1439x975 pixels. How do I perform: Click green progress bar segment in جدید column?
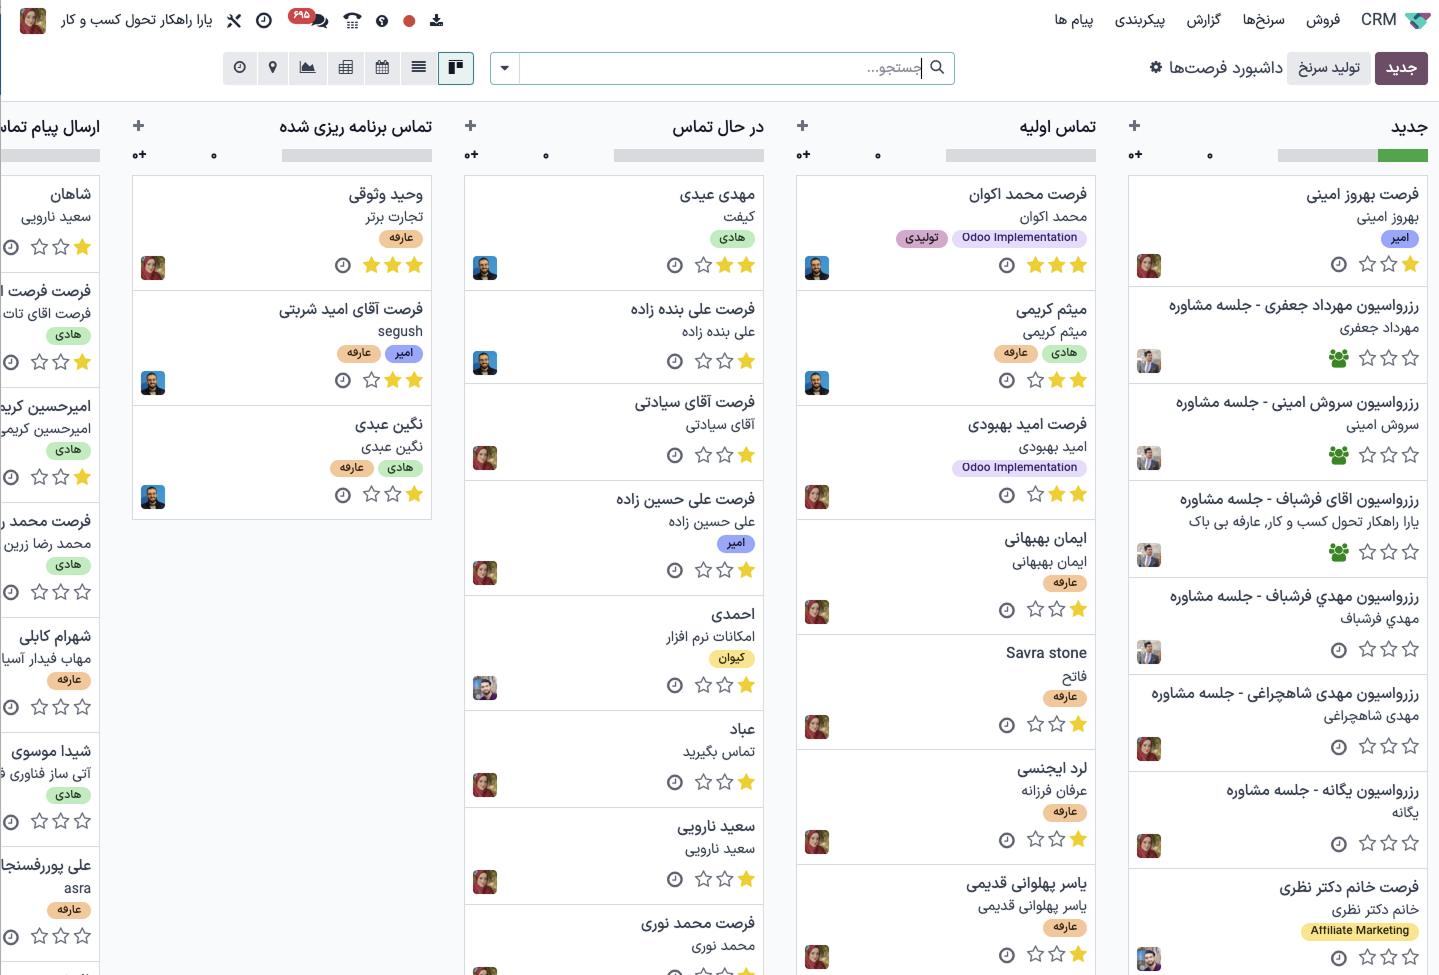coord(1402,155)
